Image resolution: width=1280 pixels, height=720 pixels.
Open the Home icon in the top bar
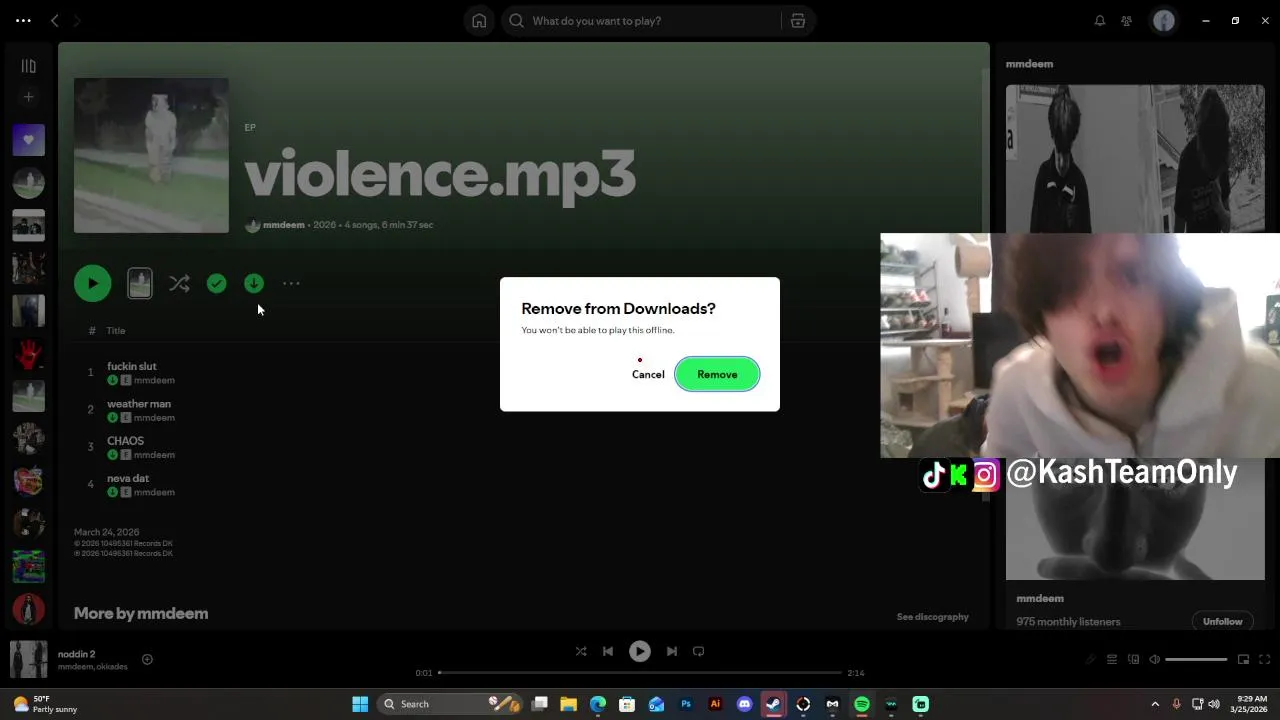tap(479, 20)
